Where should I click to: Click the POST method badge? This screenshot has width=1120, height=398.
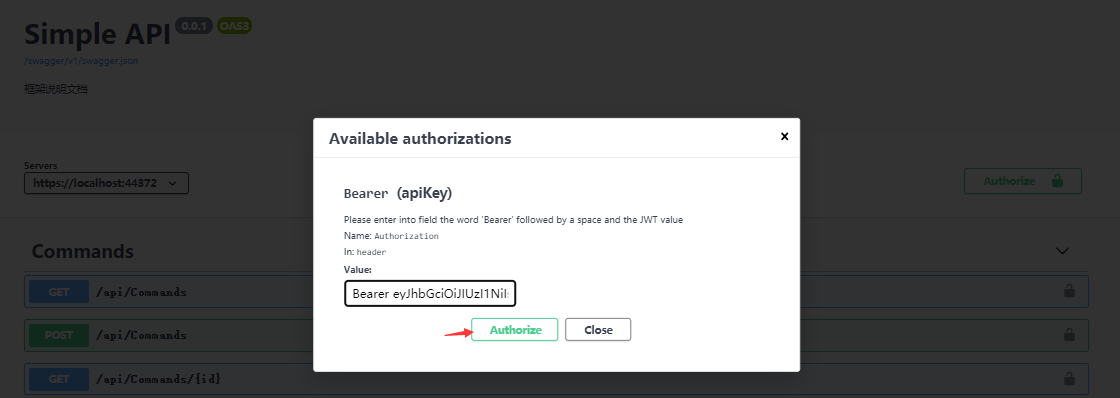(59, 334)
